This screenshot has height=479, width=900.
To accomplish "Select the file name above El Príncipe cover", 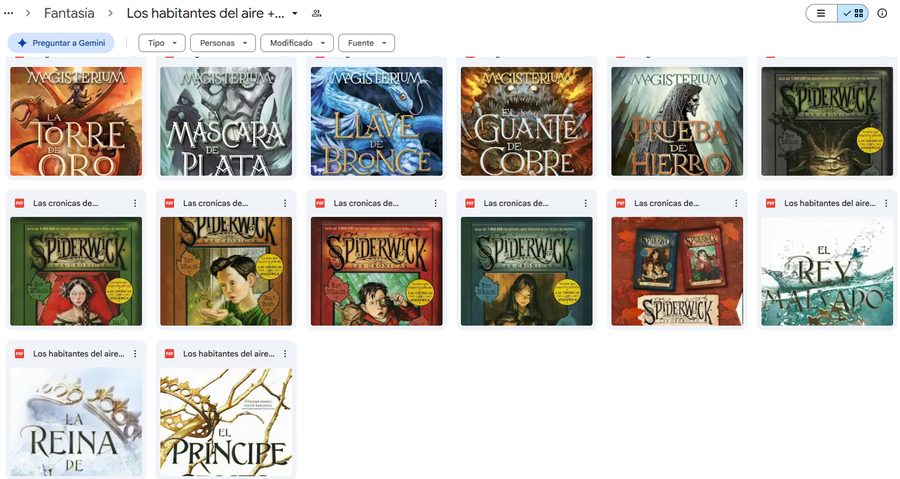I will pyautogui.click(x=229, y=354).
